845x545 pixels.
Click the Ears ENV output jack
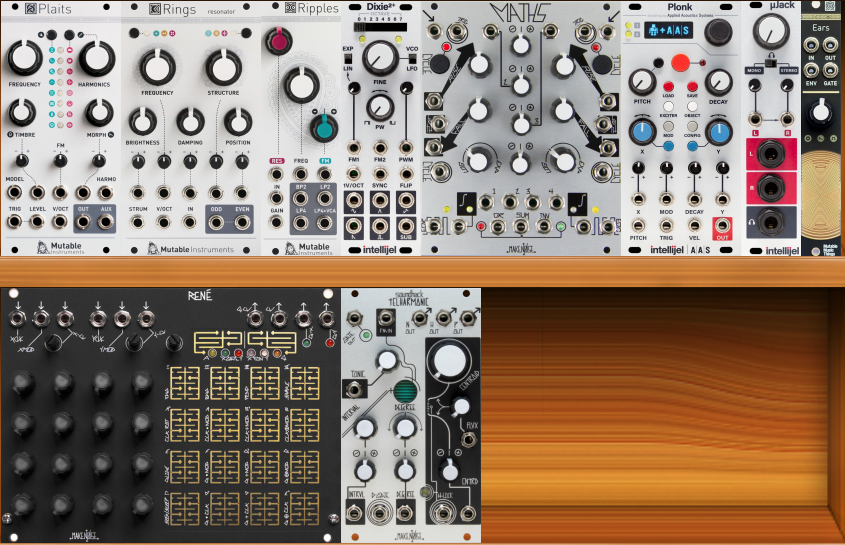[811, 70]
